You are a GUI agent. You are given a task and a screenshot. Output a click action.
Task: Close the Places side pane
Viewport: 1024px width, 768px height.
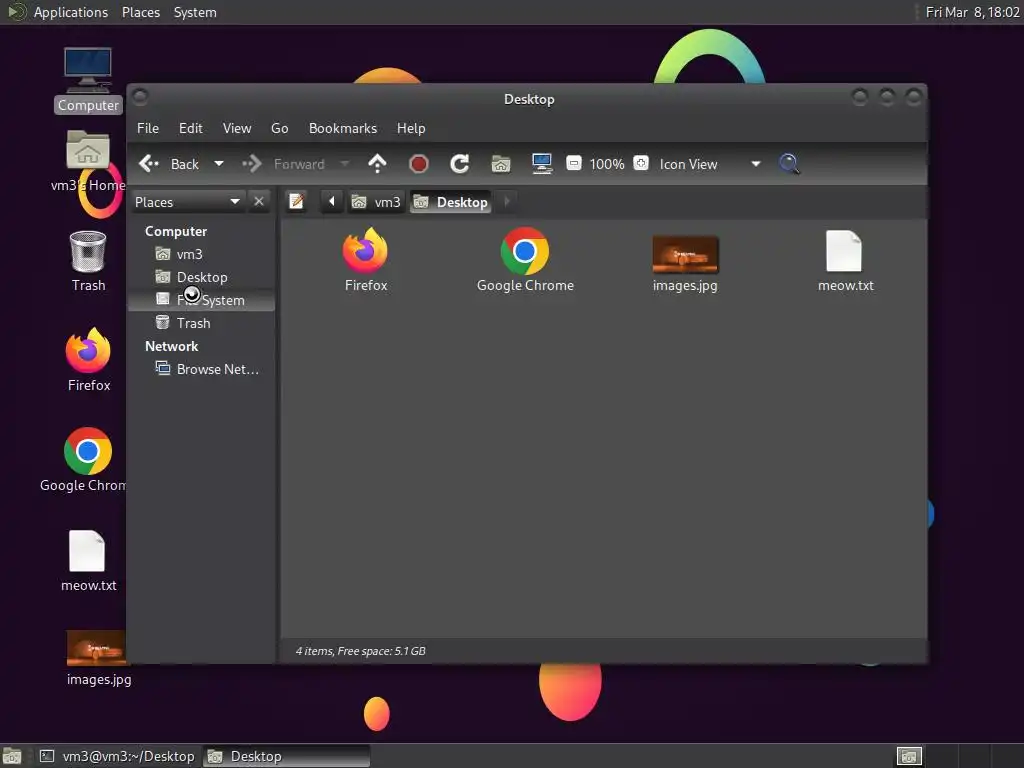pos(259,201)
